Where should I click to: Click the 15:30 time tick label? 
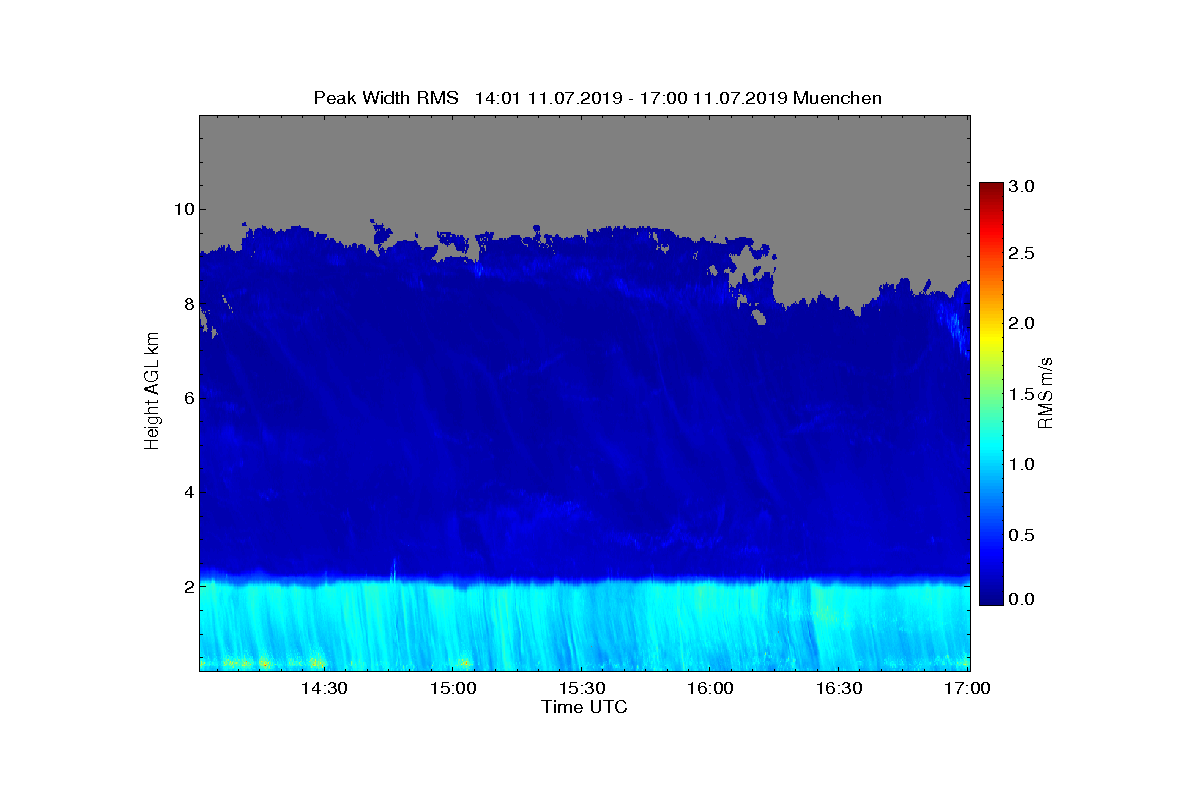582,689
